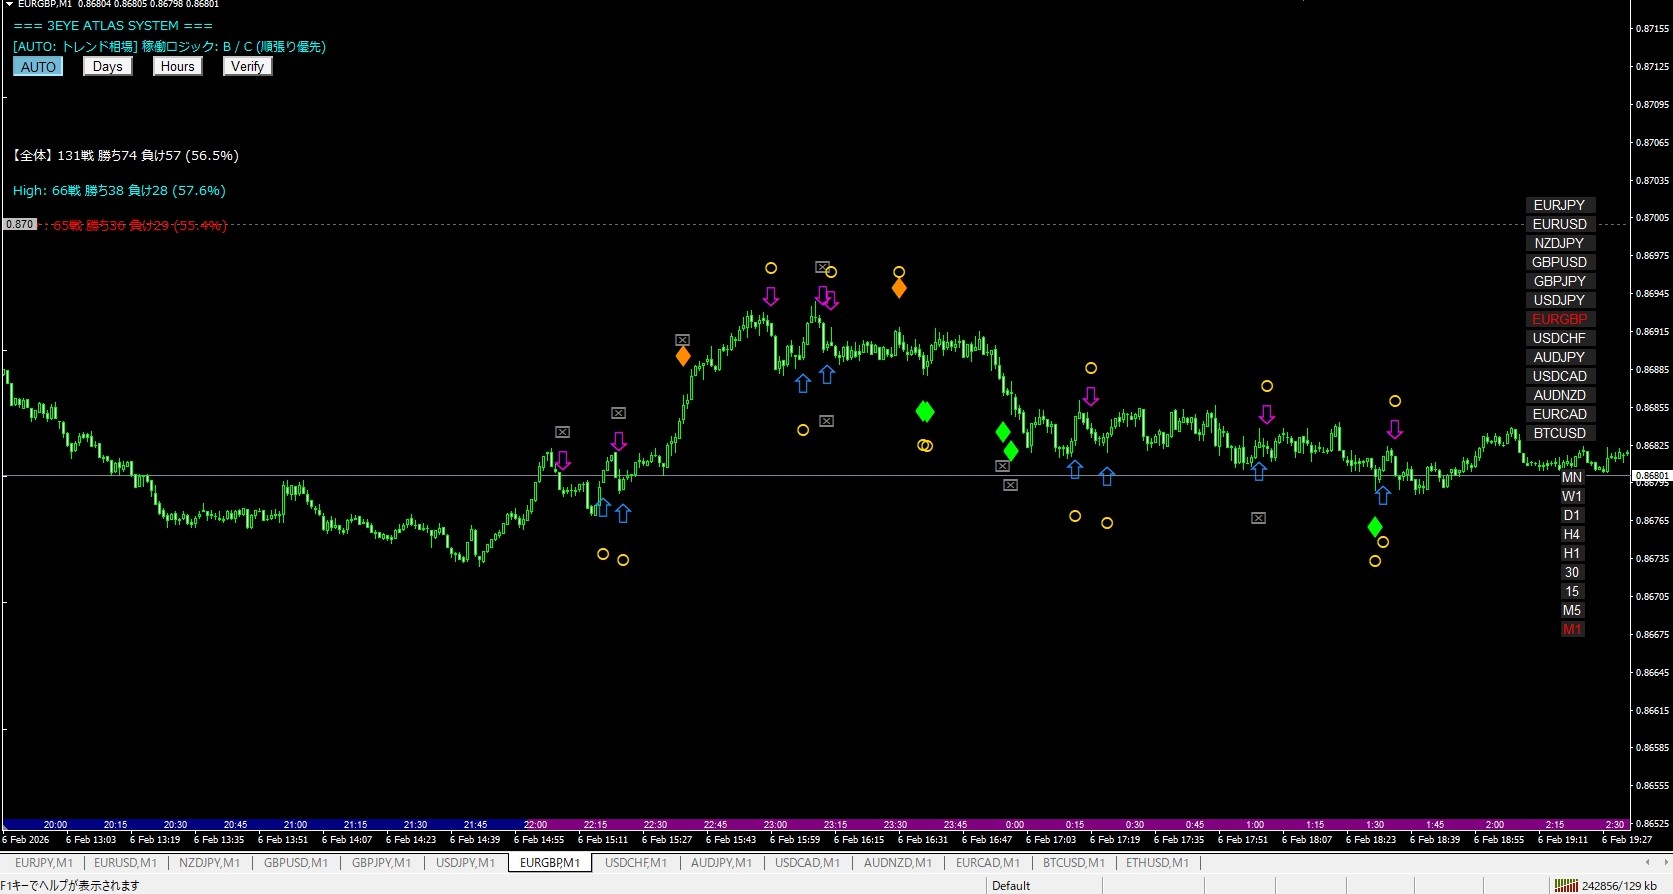Open the USDCHF,M1 chart tab
1673x894 pixels.
(x=635, y=862)
